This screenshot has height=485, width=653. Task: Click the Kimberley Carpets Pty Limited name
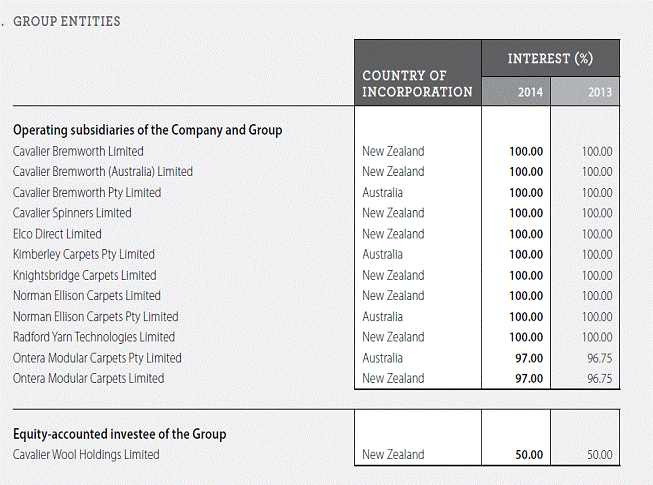point(84,254)
